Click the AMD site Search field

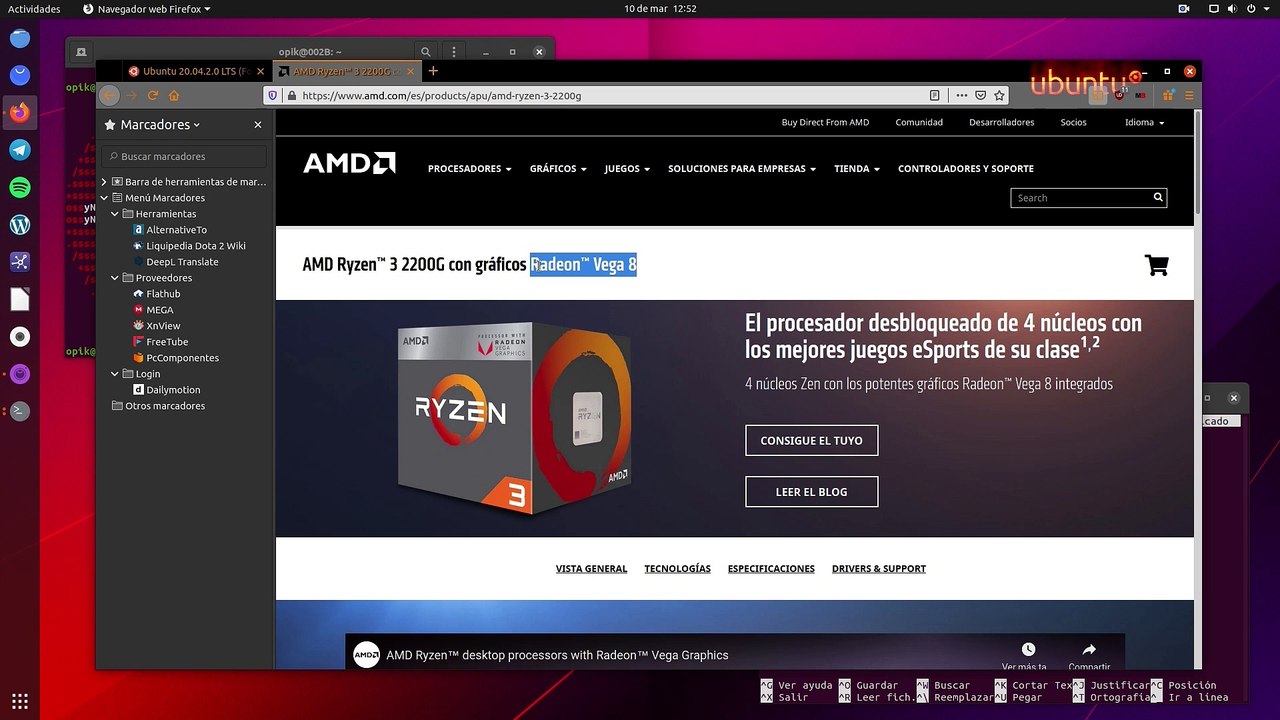[1080, 198]
